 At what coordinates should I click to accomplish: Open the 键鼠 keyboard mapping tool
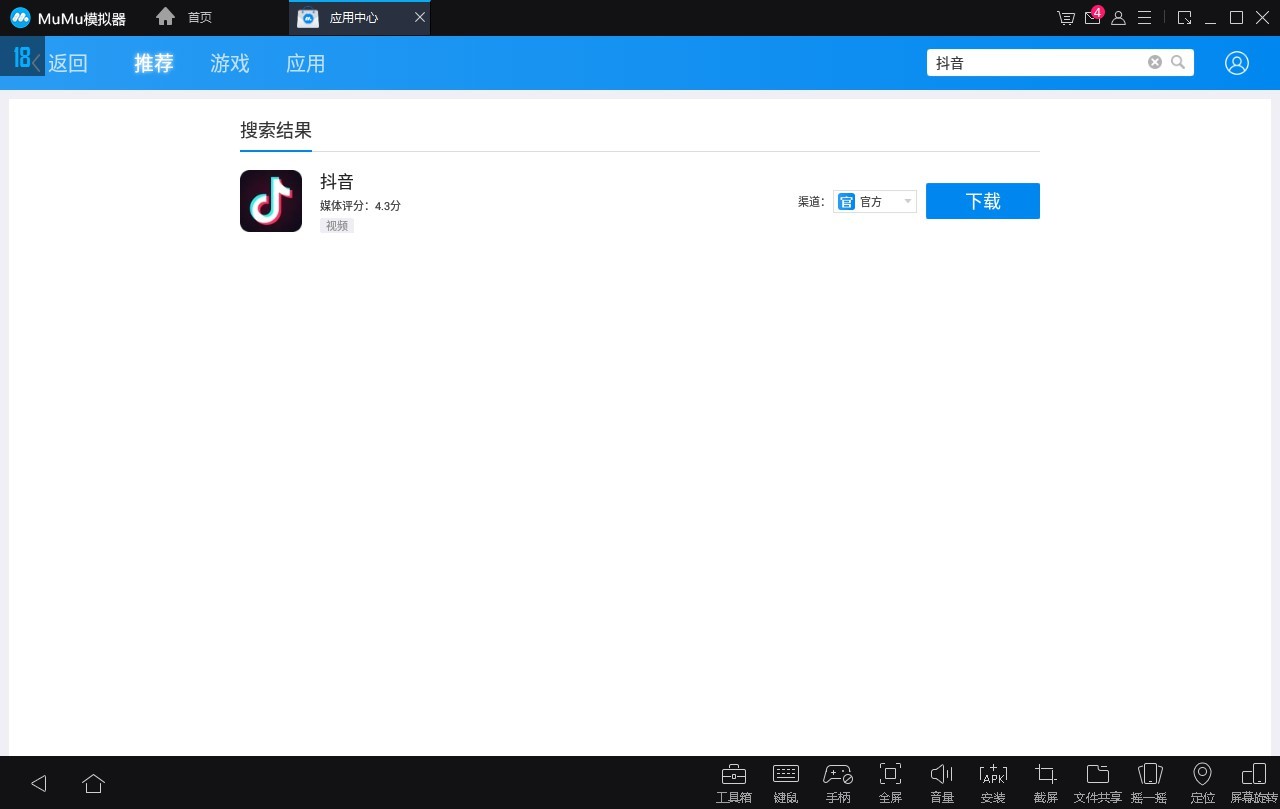click(786, 783)
